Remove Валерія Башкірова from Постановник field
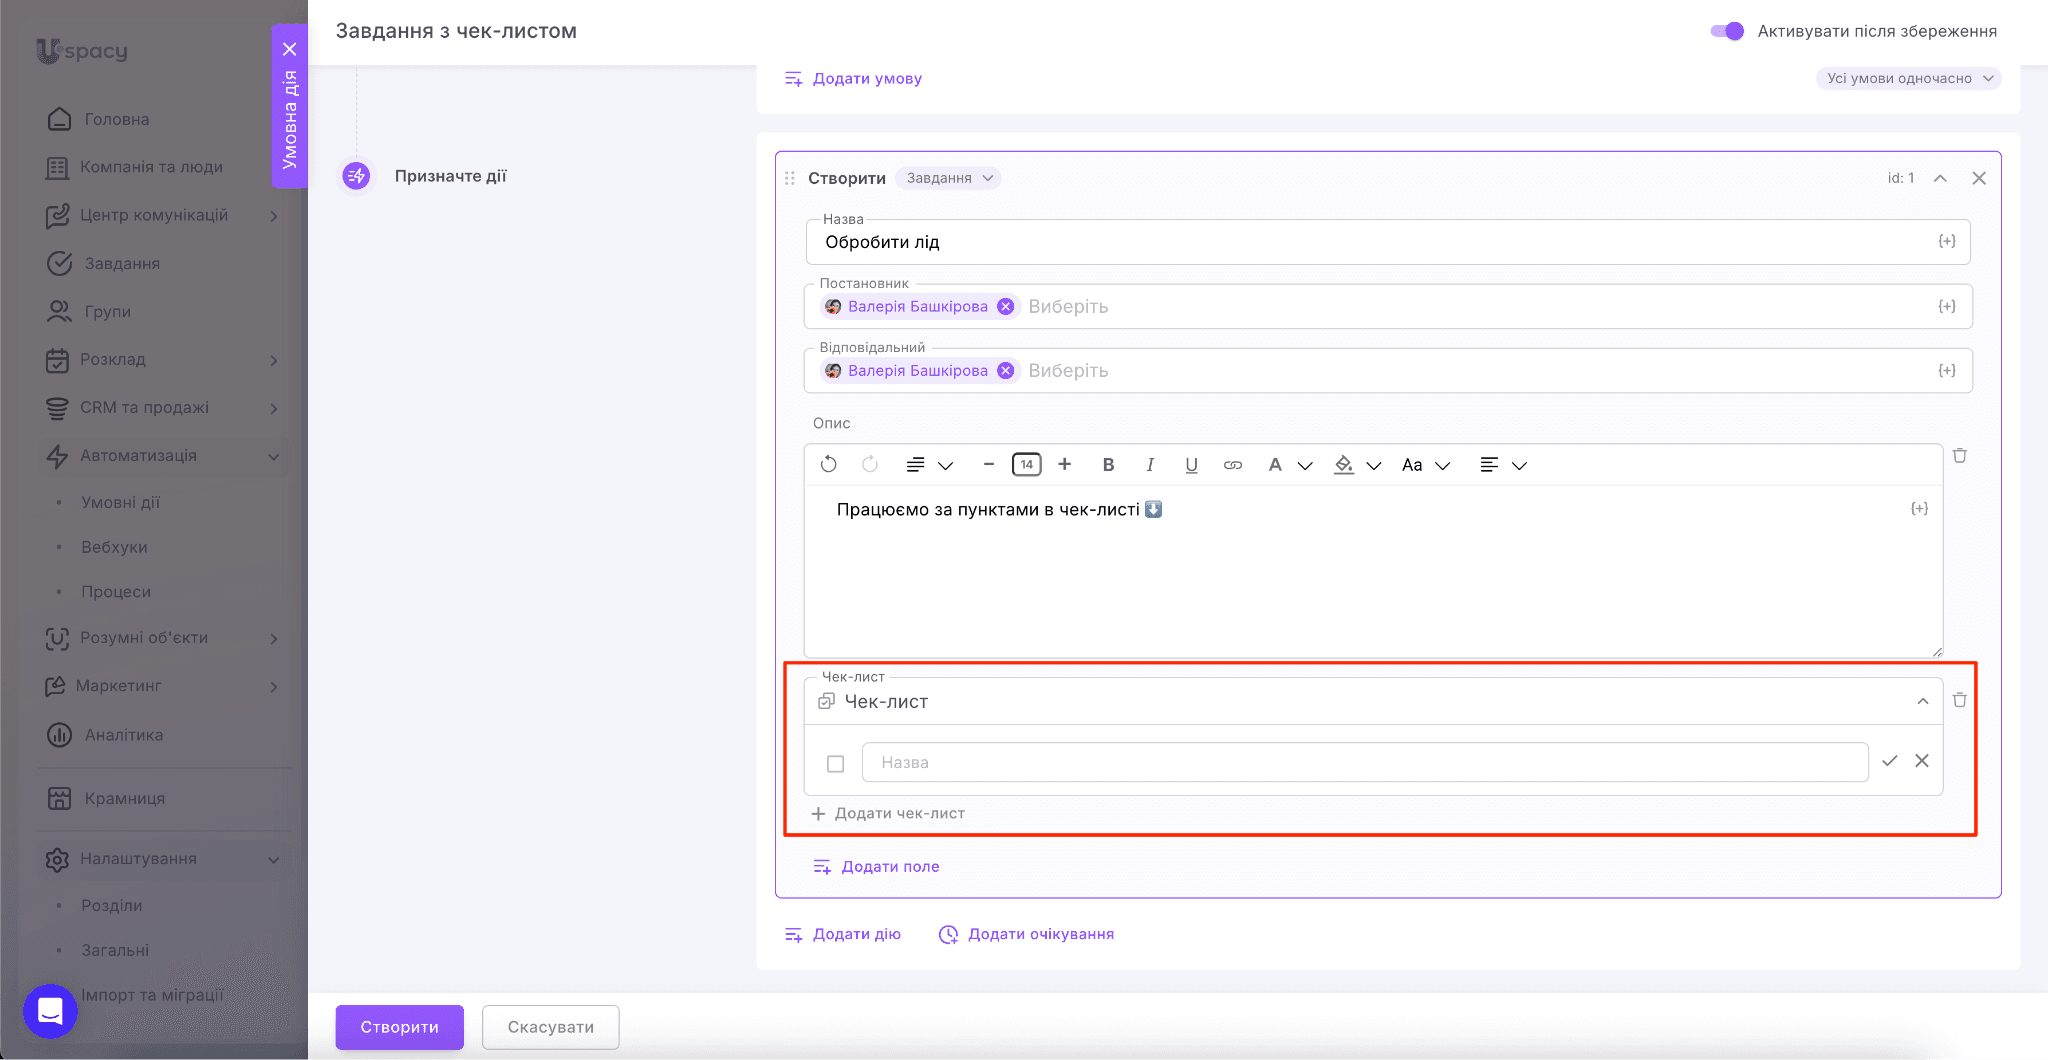This screenshot has height=1060, width=2048. pos(1006,307)
